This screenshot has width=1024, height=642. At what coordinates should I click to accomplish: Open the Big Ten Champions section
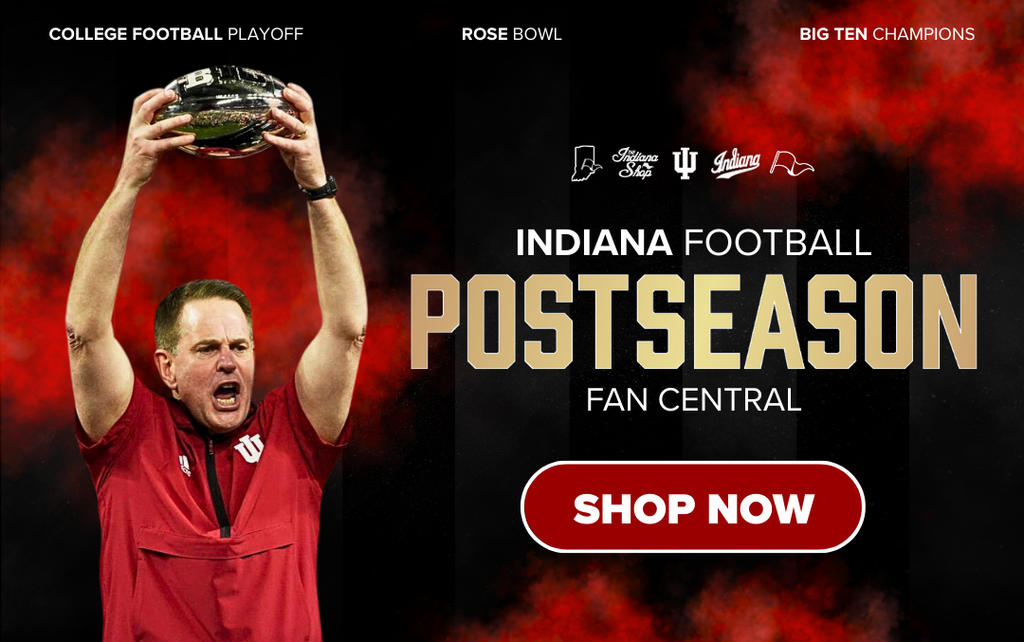click(x=887, y=34)
